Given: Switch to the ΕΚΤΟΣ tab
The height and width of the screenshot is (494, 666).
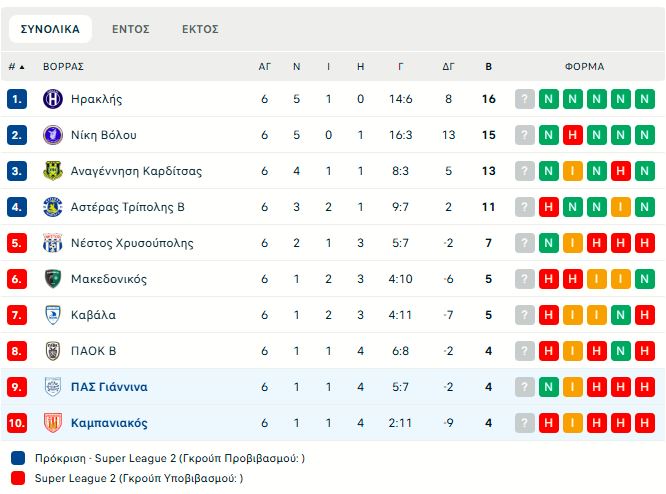Looking at the screenshot, I should click(200, 29).
